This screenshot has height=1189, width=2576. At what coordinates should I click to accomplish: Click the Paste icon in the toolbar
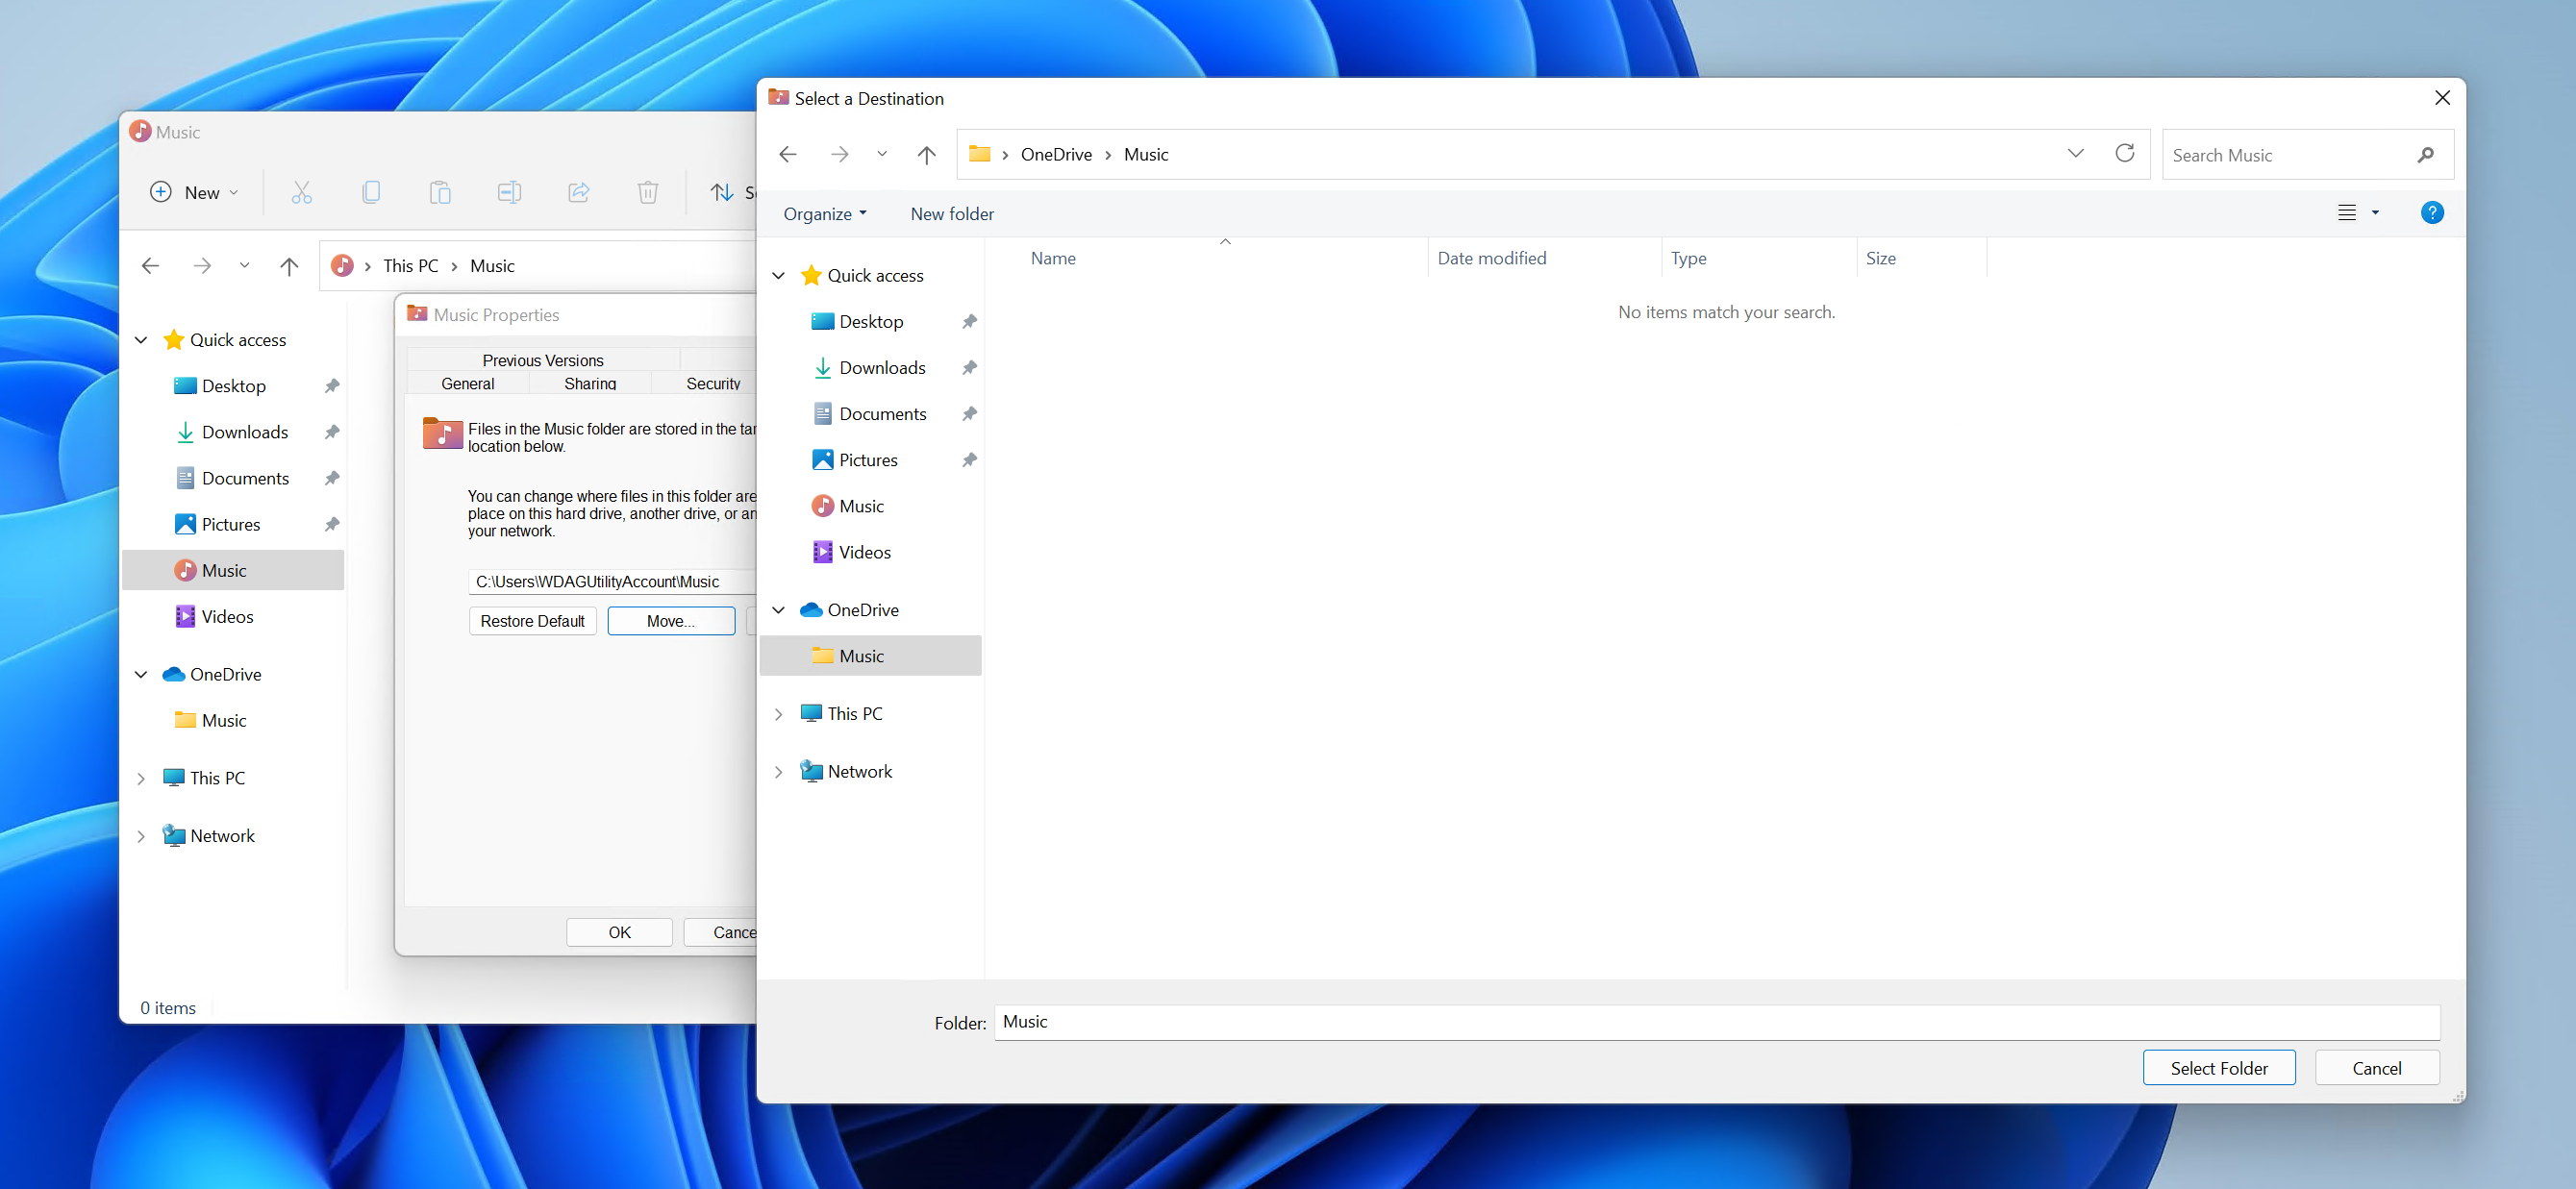(440, 192)
